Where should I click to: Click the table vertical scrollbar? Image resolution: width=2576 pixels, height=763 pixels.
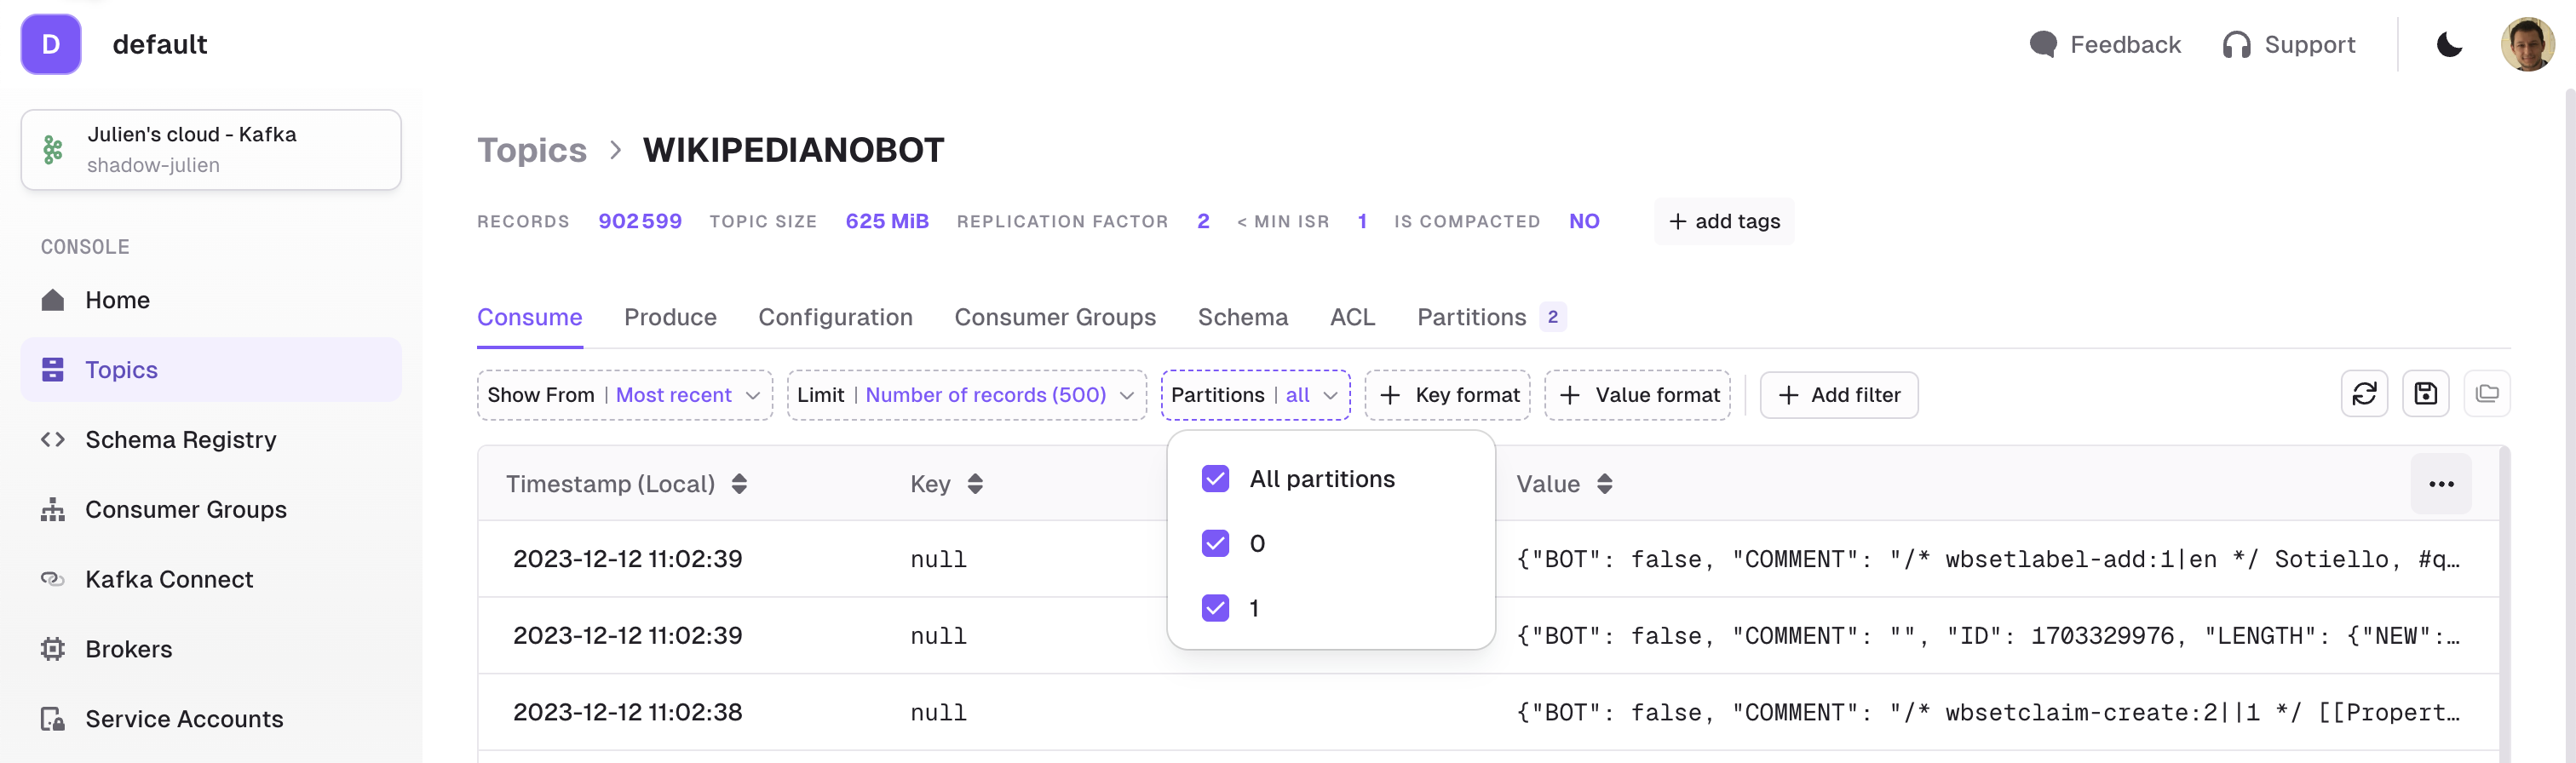tap(2504, 604)
